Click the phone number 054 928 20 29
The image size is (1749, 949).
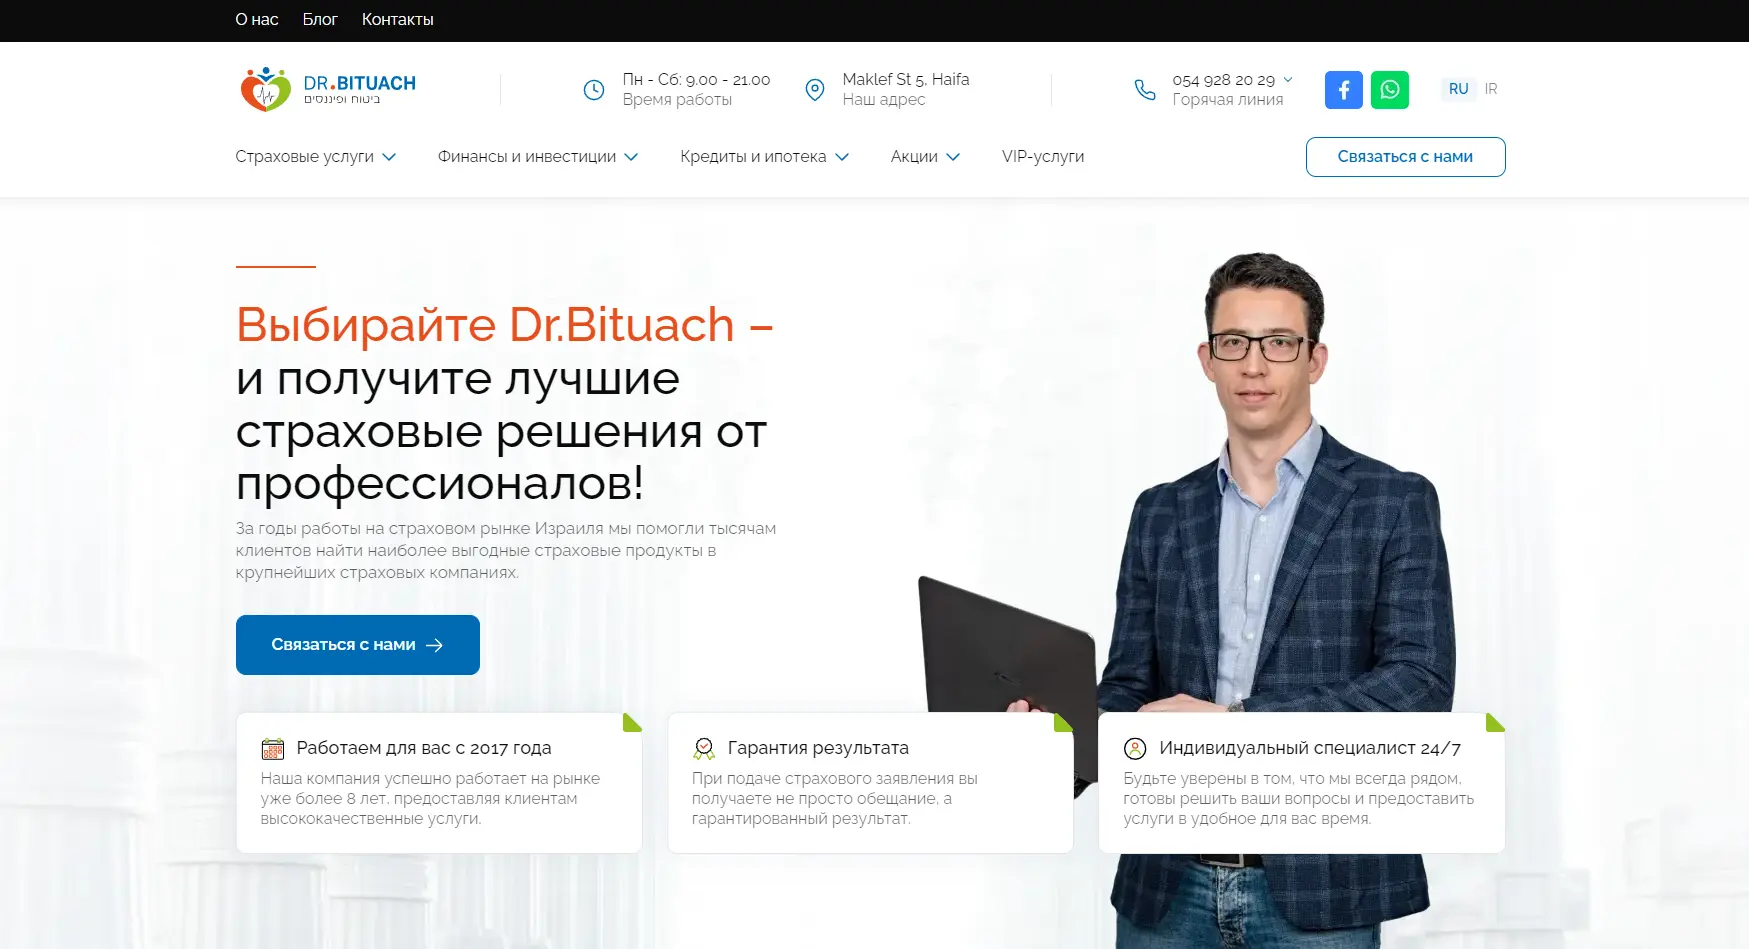point(1224,80)
